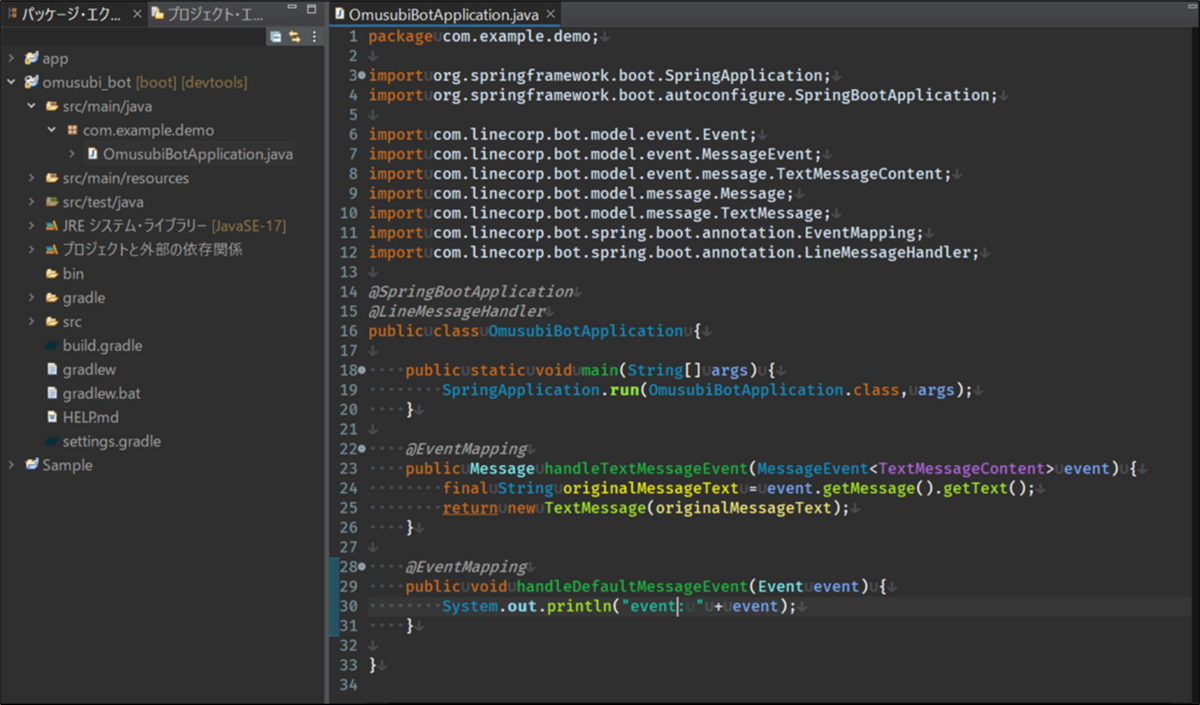
Task: Click OmusubiBotApplication class name on line 16
Action: tap(584, 331)
